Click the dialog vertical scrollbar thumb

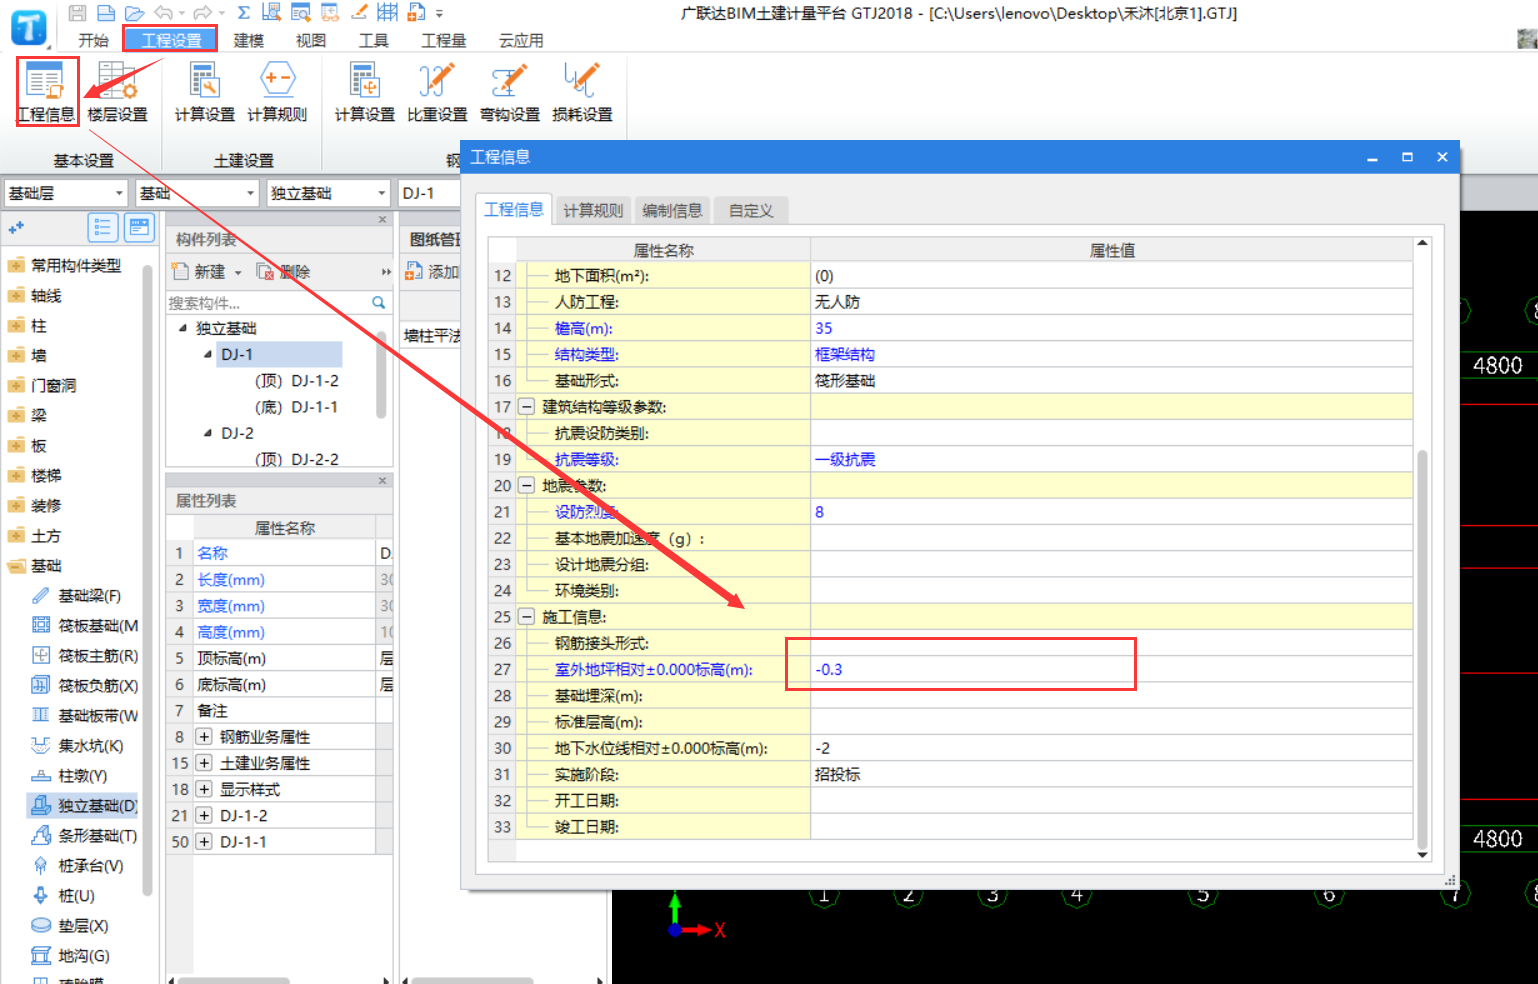point(1422,648)
